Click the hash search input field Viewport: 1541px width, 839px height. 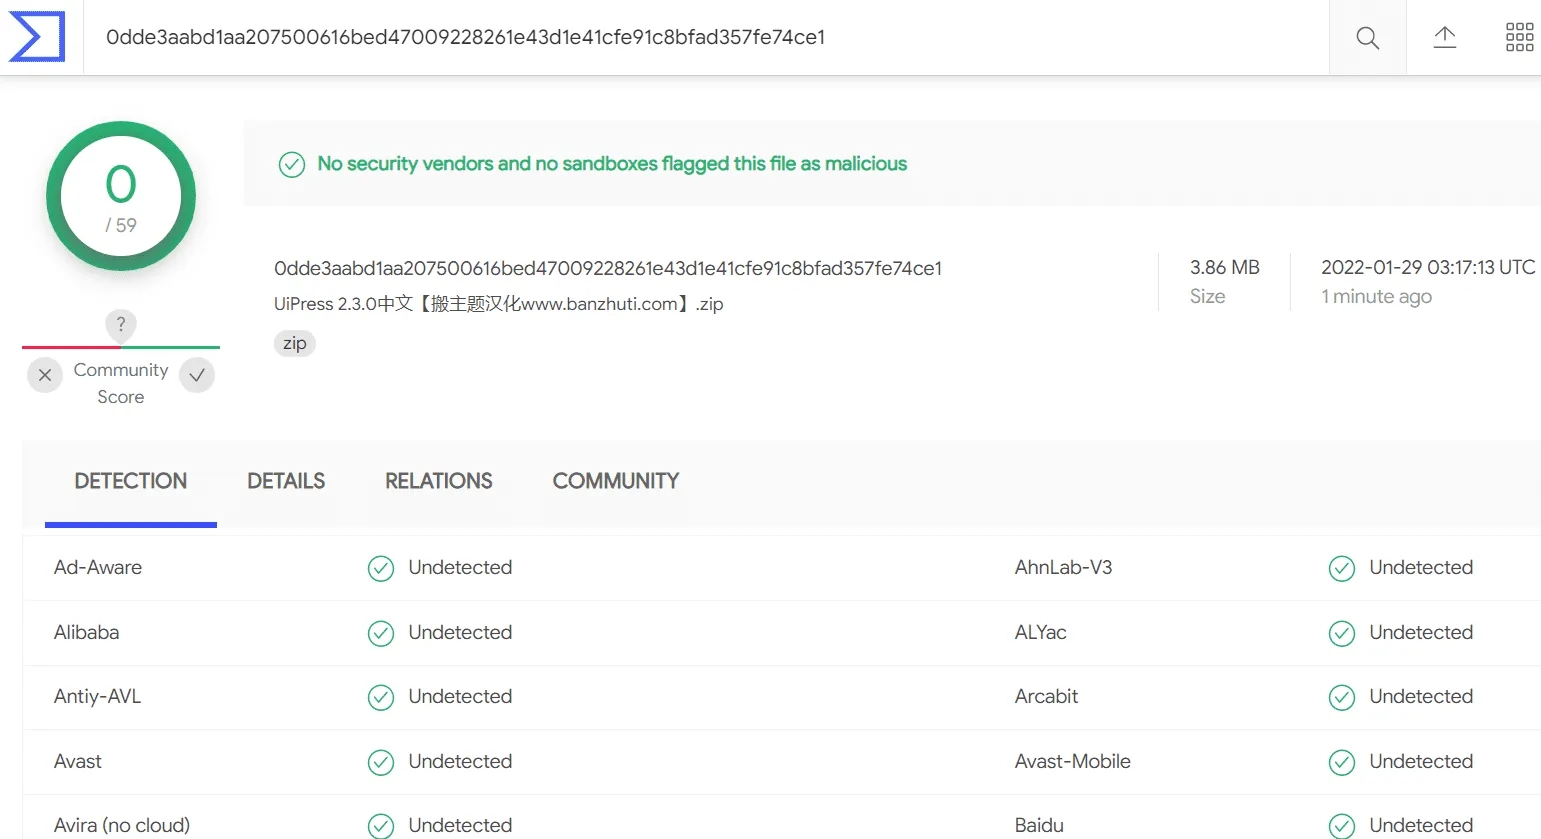tap(700, 38)
